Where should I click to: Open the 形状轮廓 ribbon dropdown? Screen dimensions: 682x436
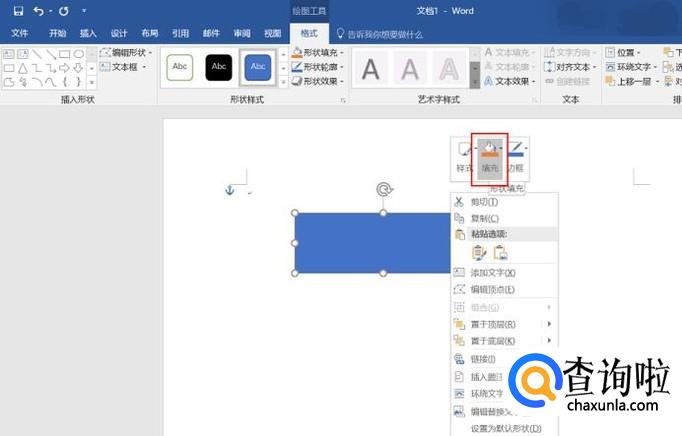pyautogui.click(x=318, y=67)
